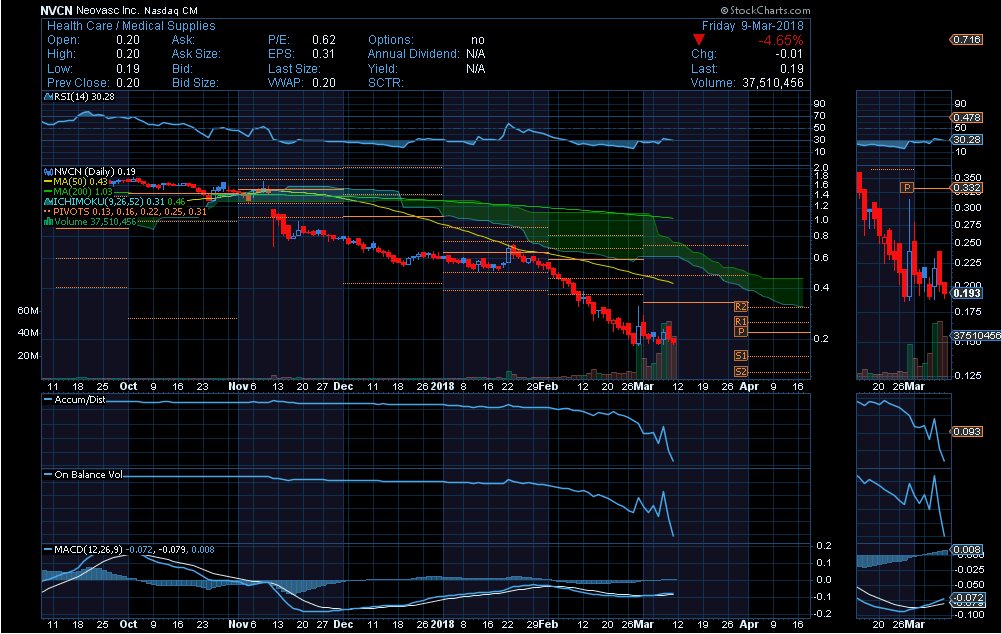Click the NVCN (Daily) candlestick legend icon

point(48,172)
